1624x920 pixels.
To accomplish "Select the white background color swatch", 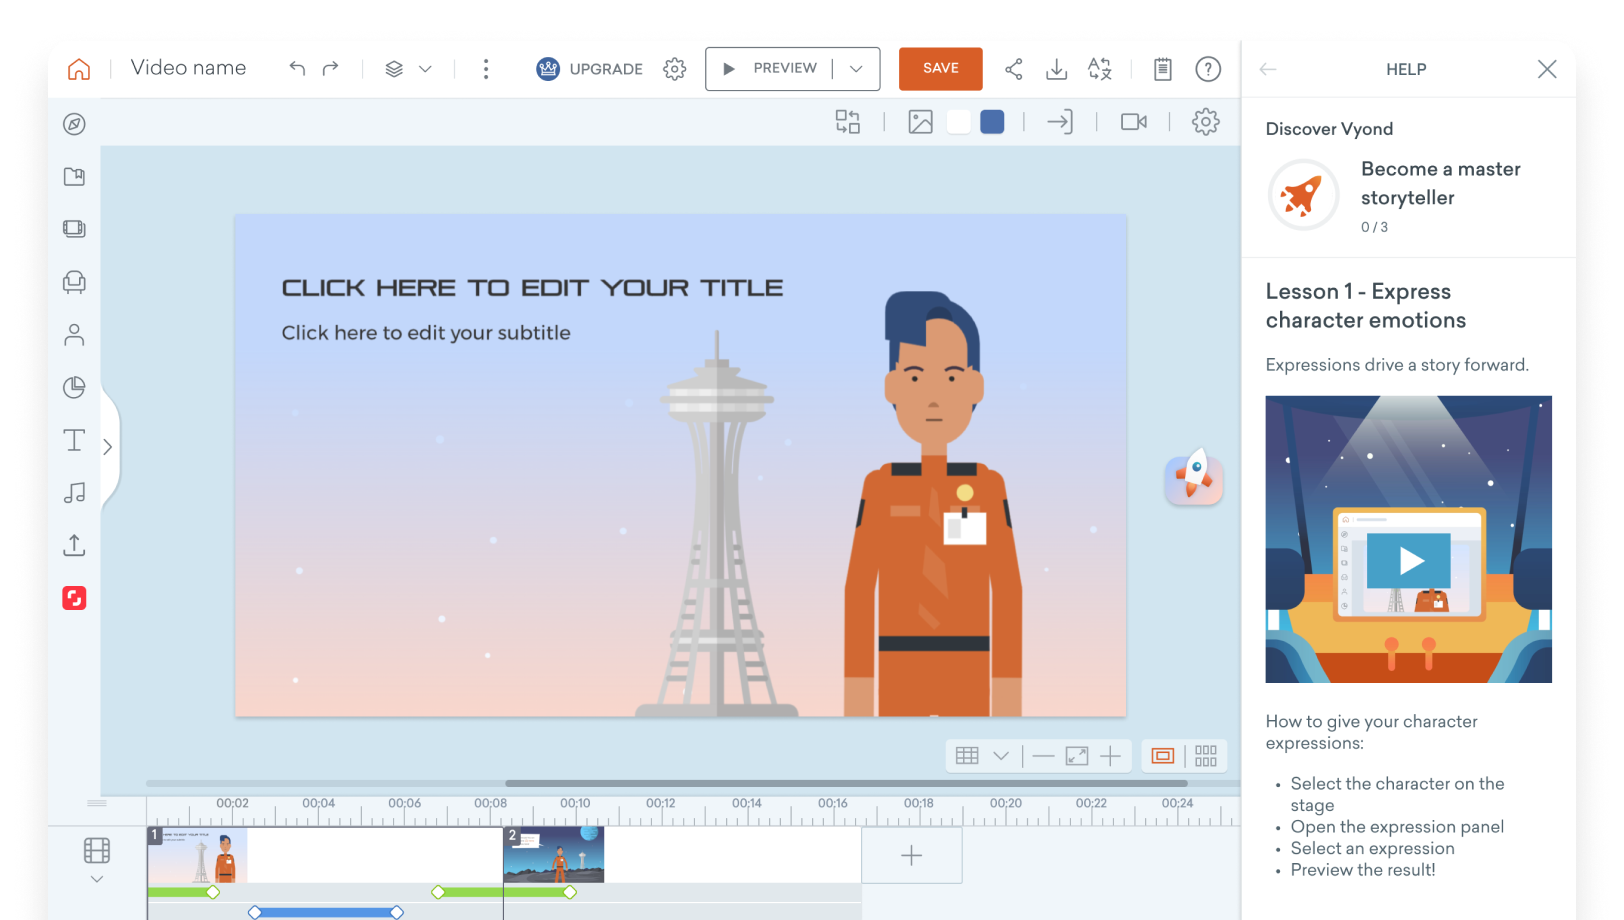I will [x=959, y=122].
